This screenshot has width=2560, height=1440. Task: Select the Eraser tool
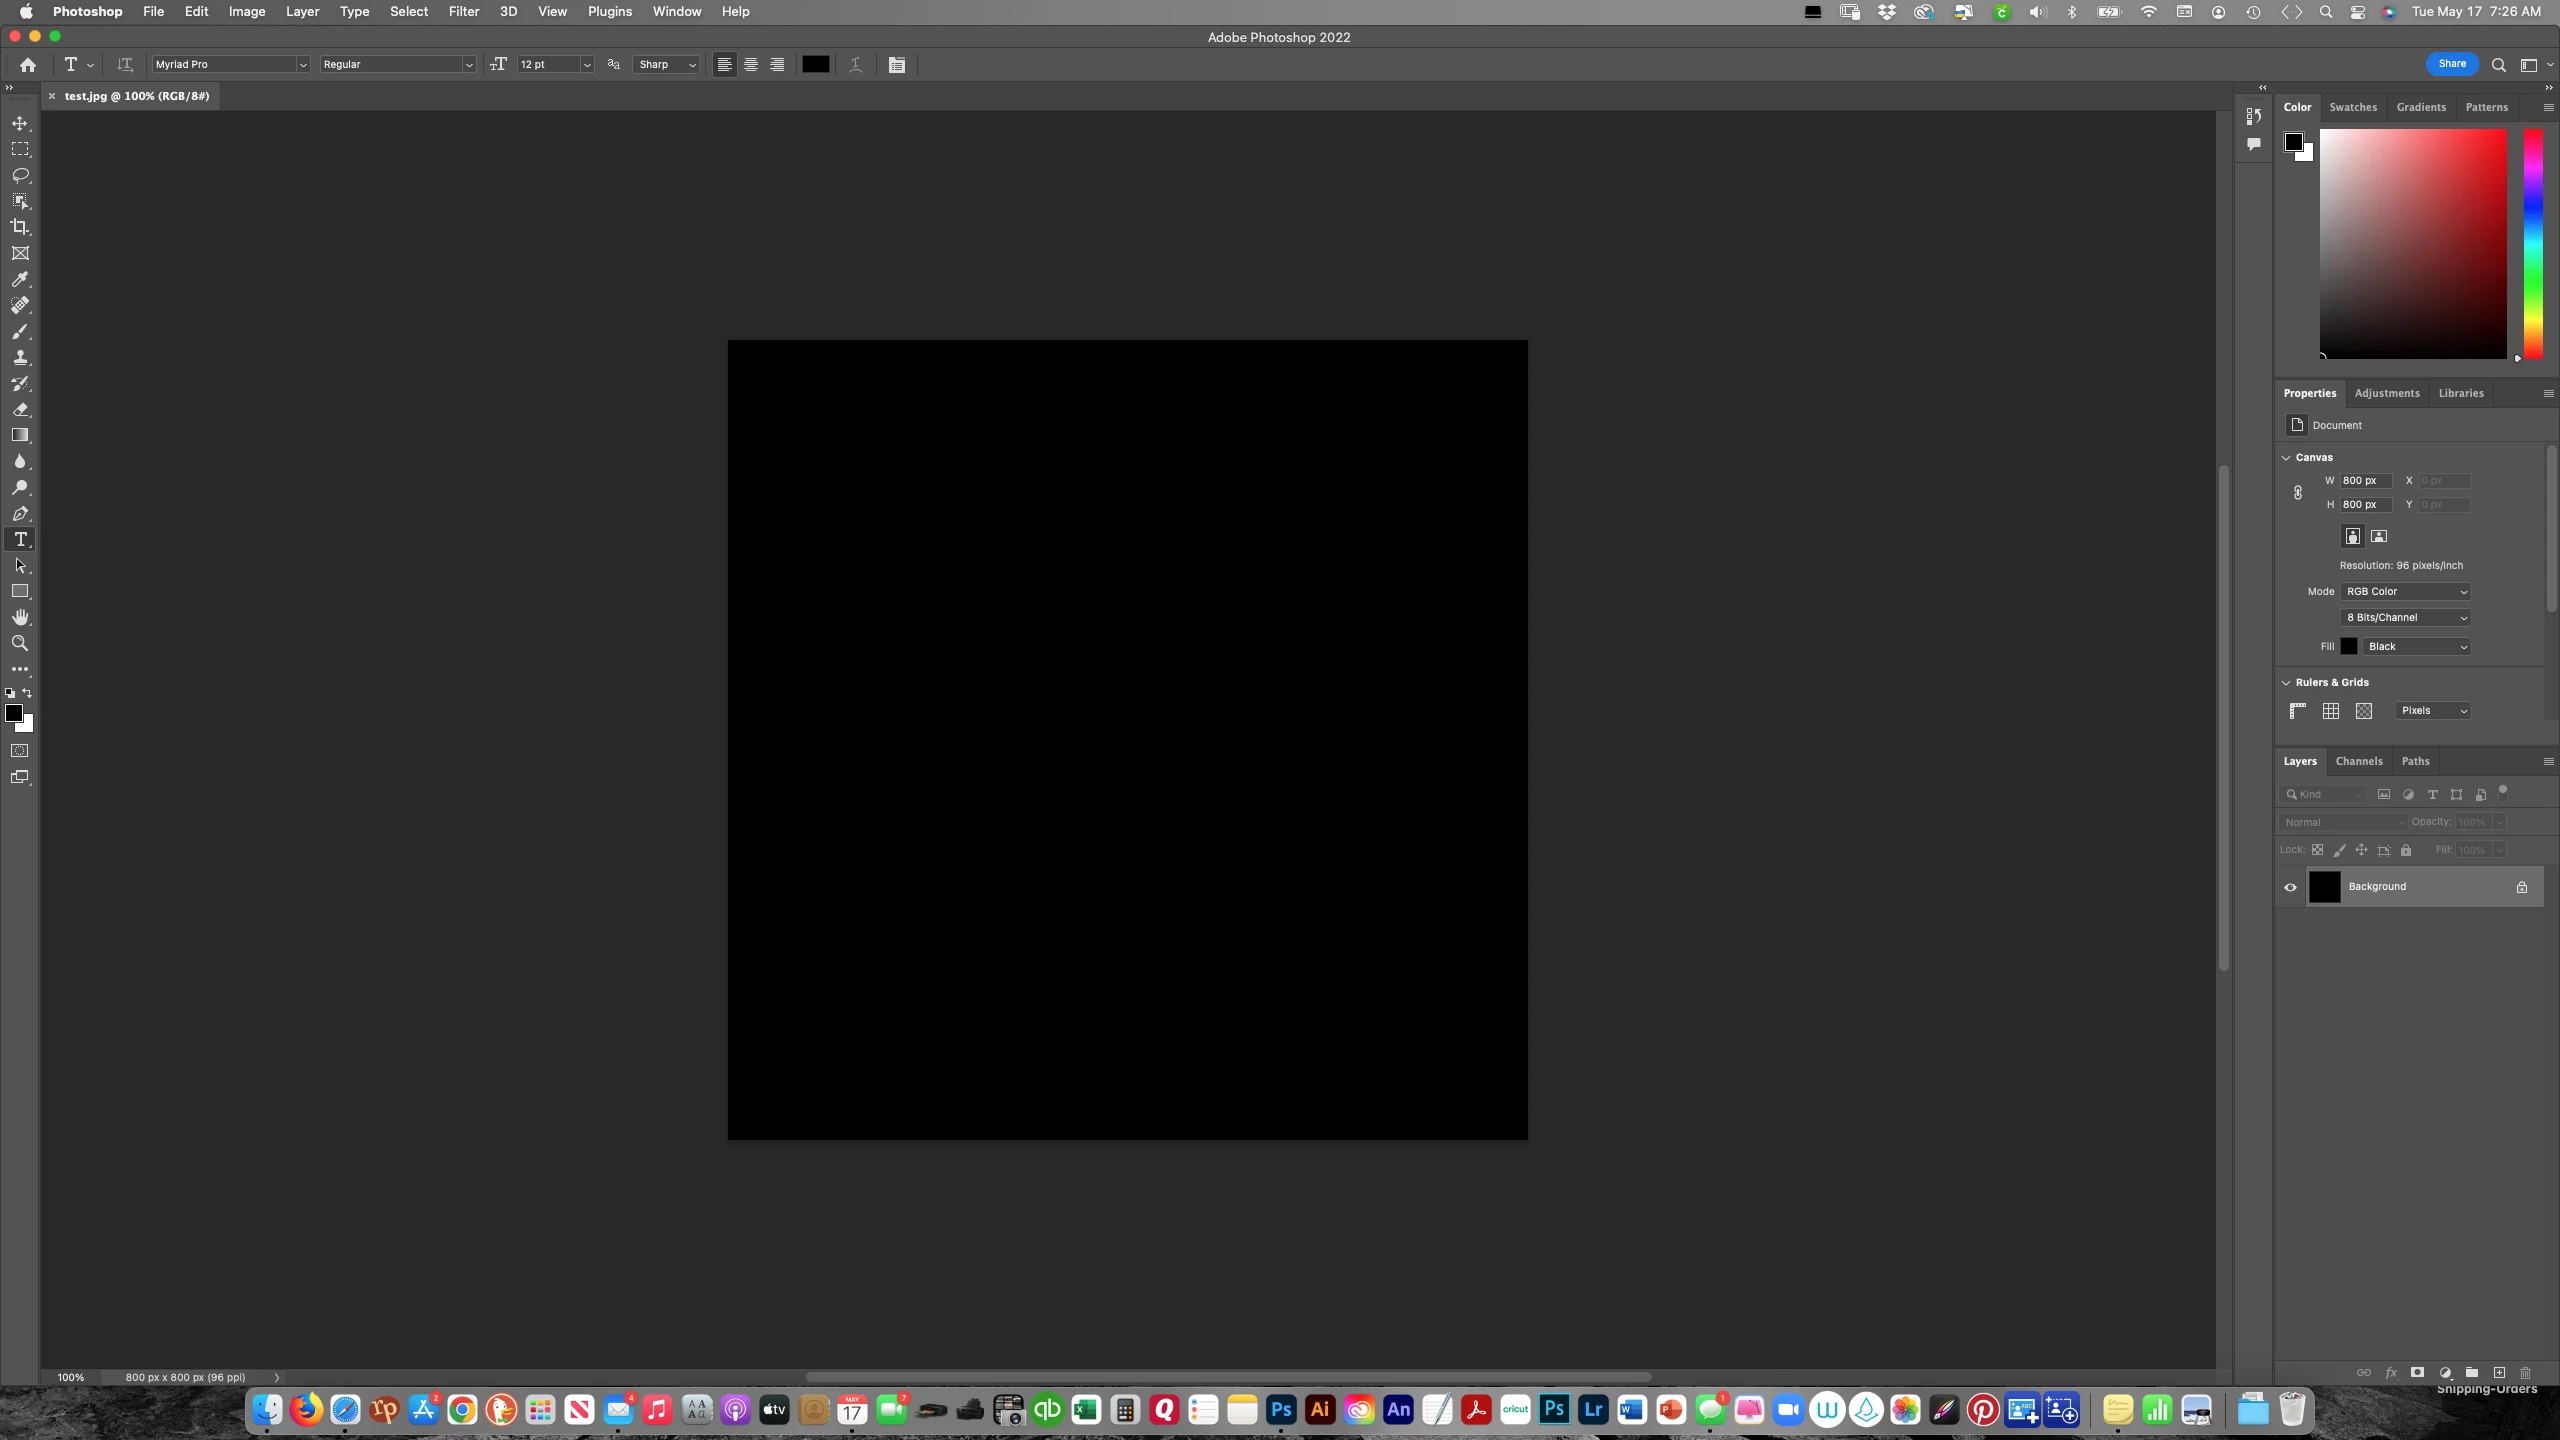pyautogui.click(x=20, y=409)
